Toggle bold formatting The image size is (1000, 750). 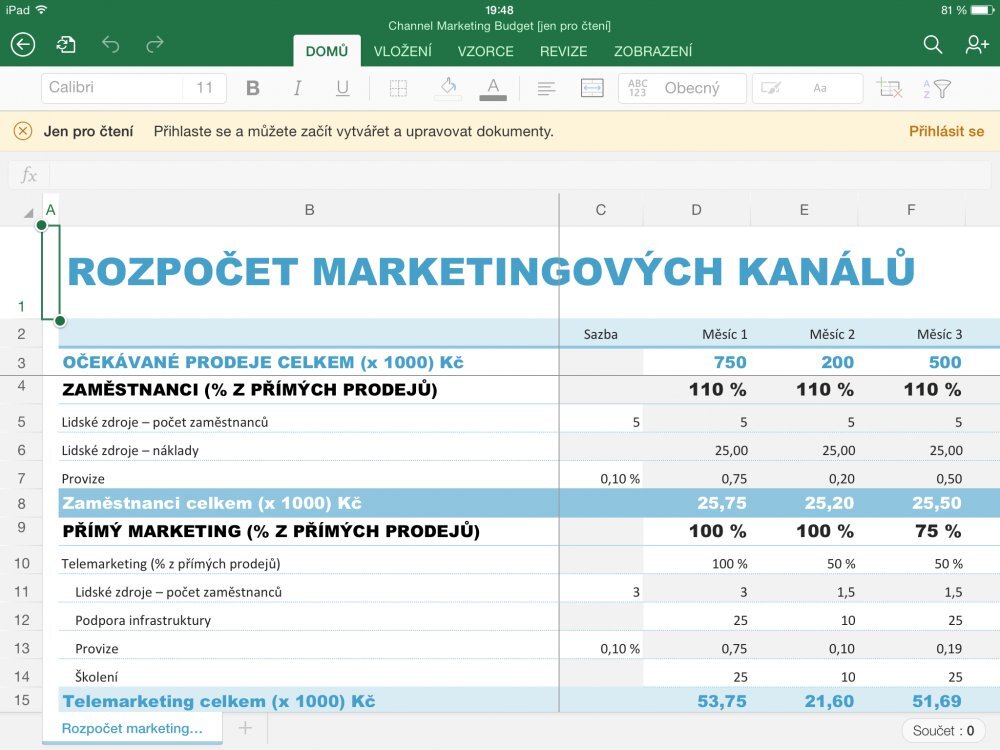pos(253,88)
